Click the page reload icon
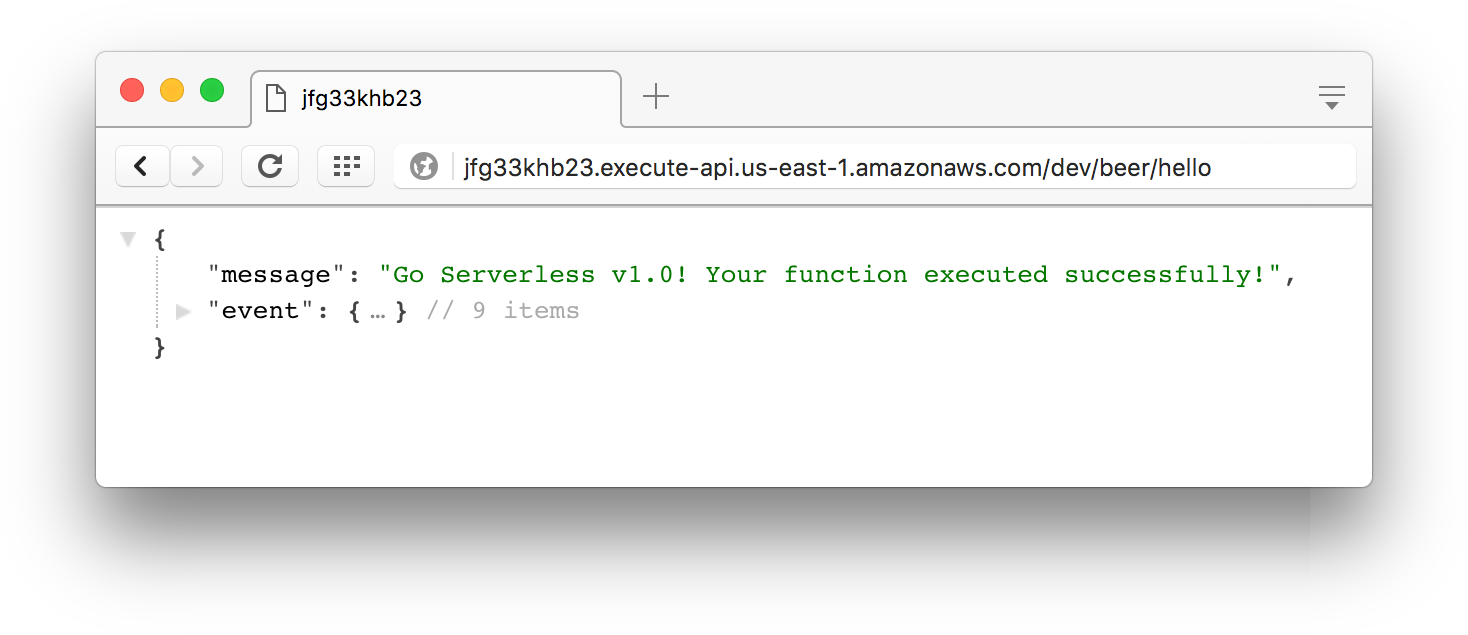Image resolution: width=1468 pixels, height=635 pixels. (269, 166)
